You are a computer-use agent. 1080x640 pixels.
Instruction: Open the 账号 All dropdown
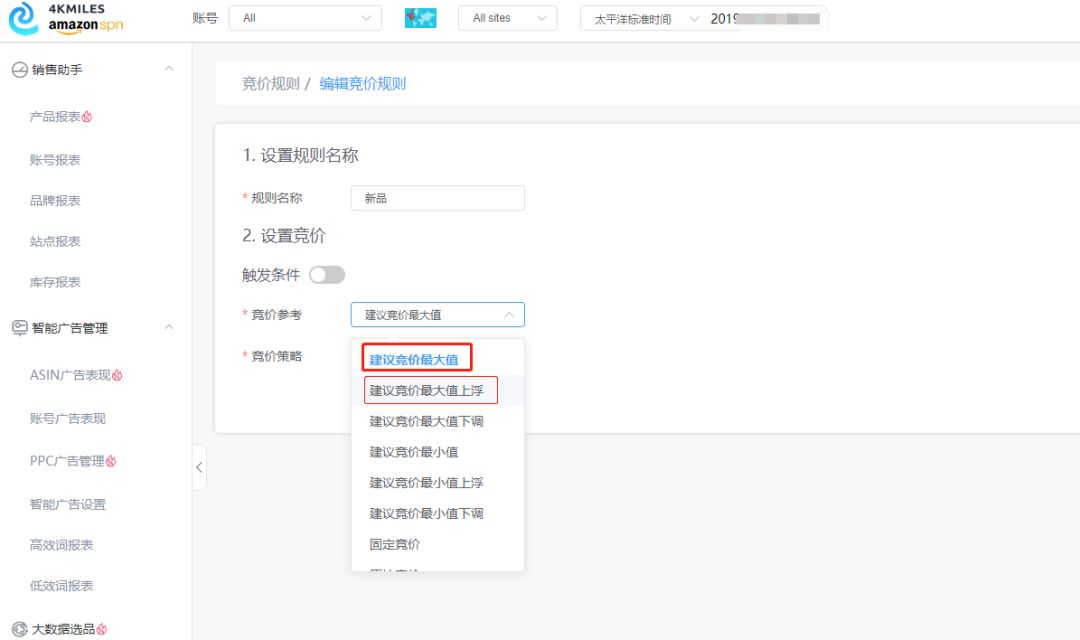[x=305, y=18]
